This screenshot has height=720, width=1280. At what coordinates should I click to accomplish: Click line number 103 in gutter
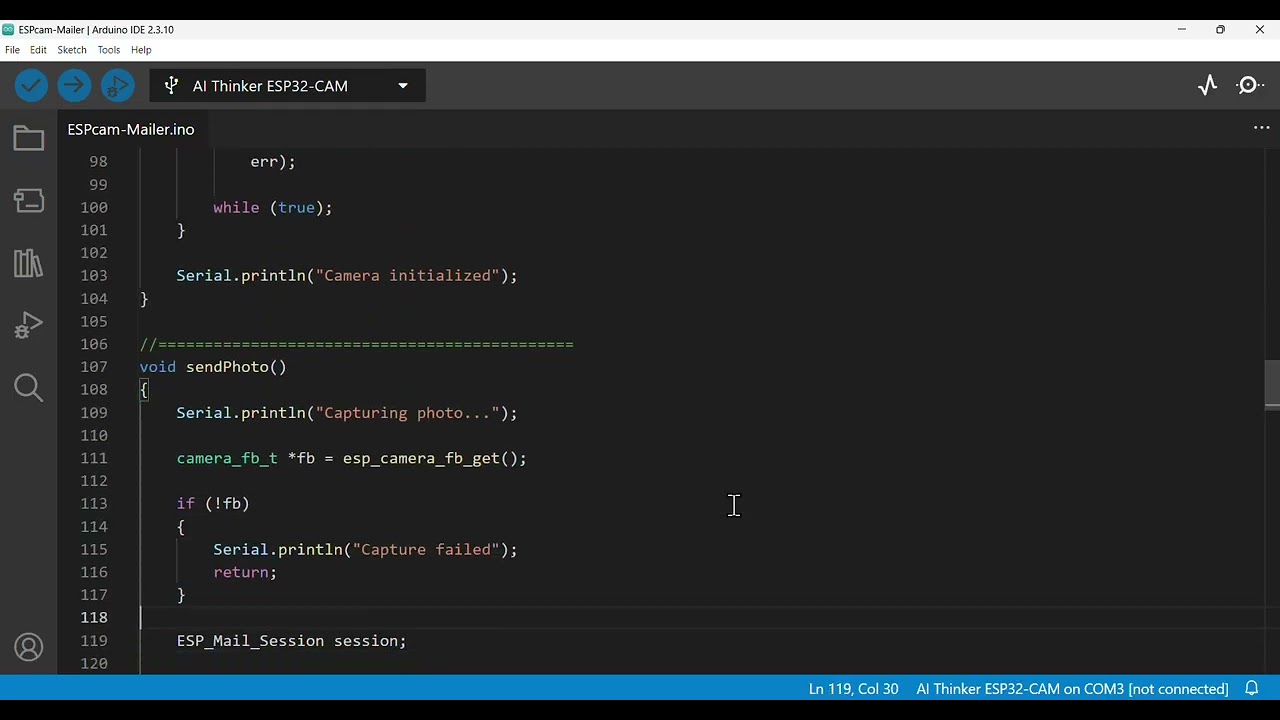(x=94, y=275)
